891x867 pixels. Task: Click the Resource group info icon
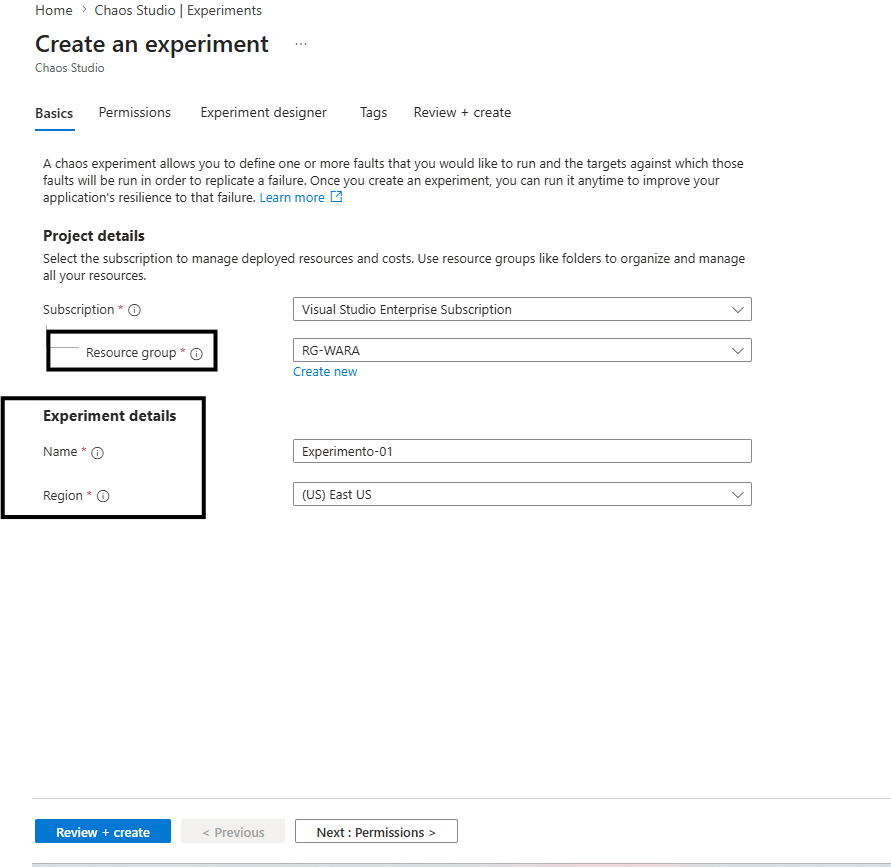pyautogui.click(x=196, y=354)
